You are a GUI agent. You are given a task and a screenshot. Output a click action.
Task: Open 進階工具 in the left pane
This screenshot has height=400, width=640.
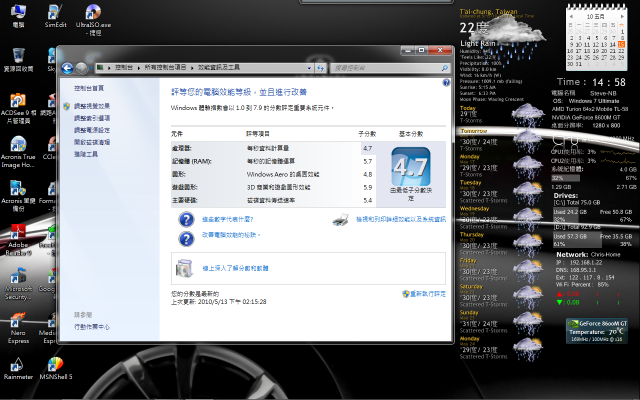(86, 154)
